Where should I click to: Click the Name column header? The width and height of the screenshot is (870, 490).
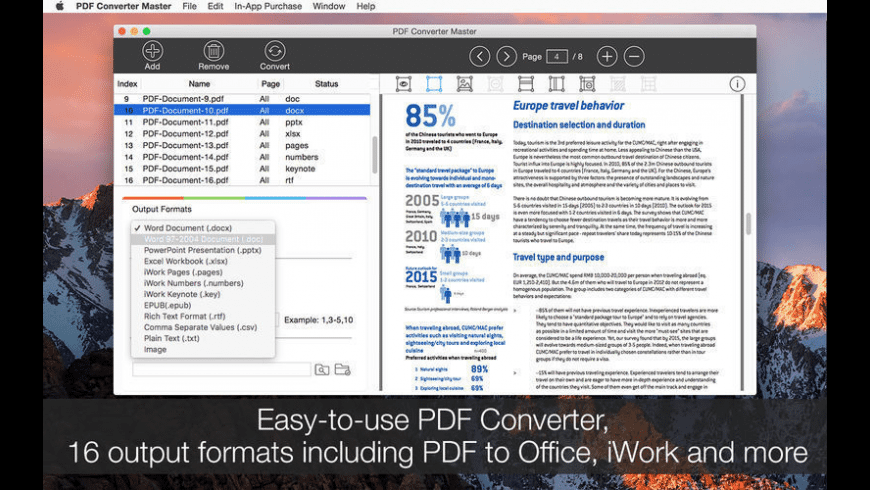coord(199,84)
